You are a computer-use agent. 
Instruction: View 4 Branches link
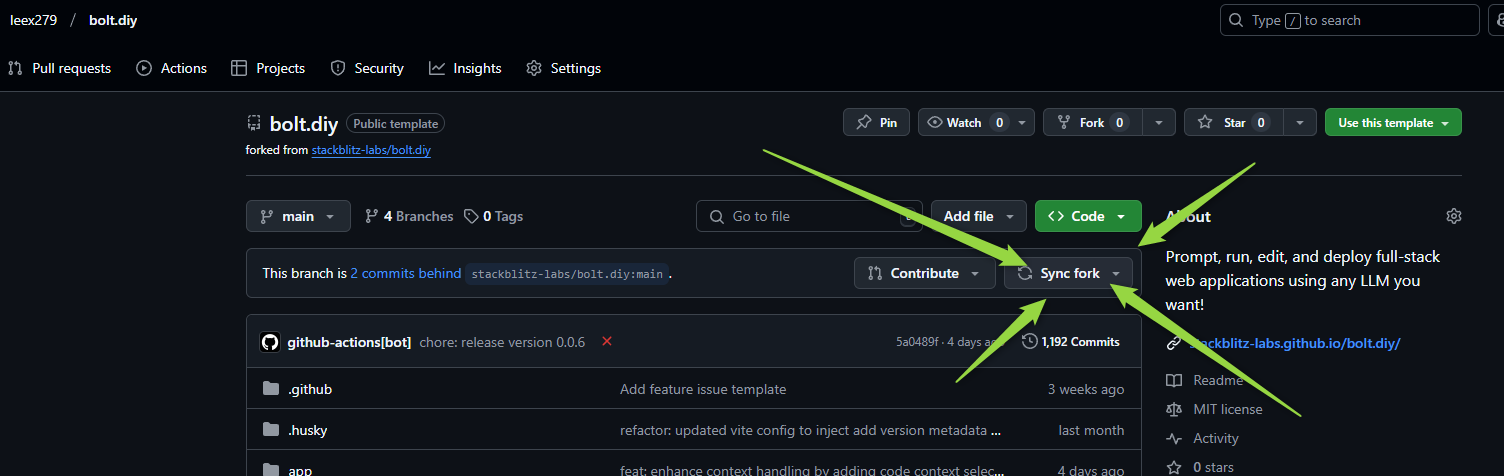point(409,216)
